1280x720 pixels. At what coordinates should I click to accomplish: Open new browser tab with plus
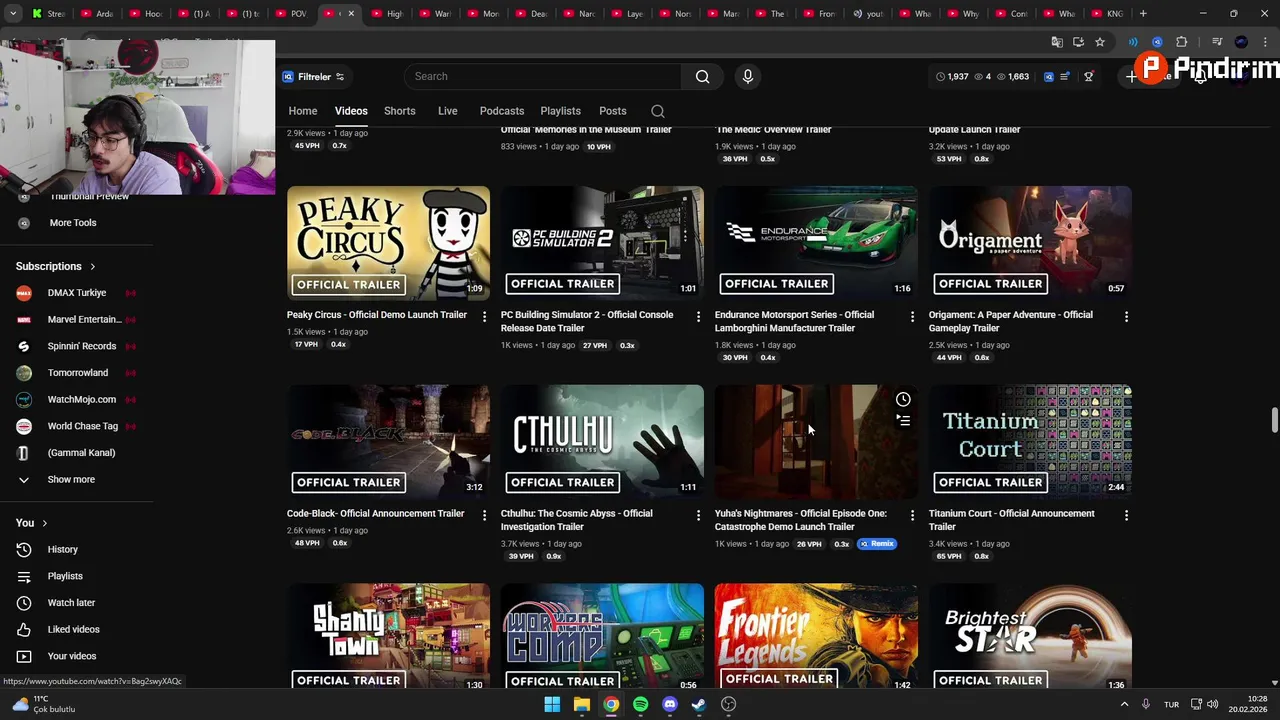[x=1143, y=14]
